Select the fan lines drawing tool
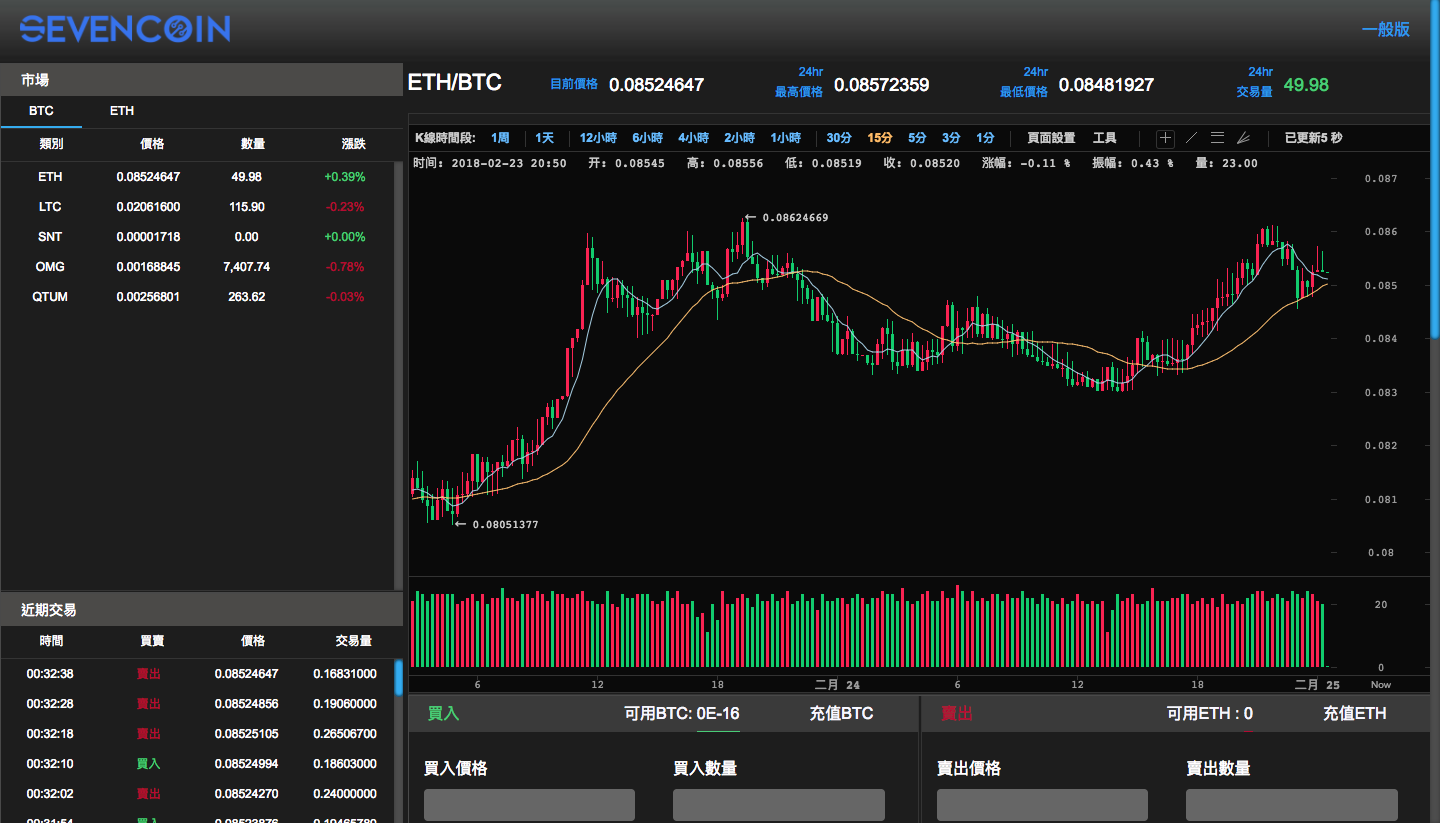Image resolution: width=1440 pixels, height=823 pixels. [x=1243, y=138]
